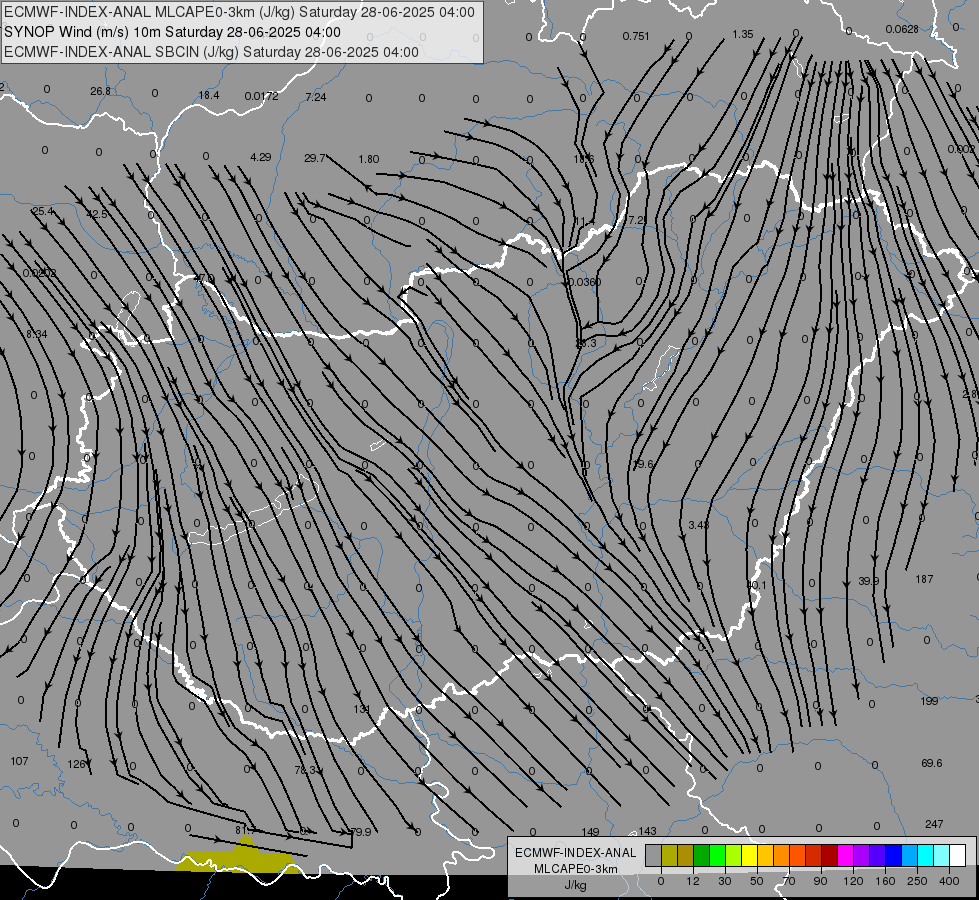Select the magenta swatch in the legend
This screenshot has height=900, width=979.
[x=845, y=855]
